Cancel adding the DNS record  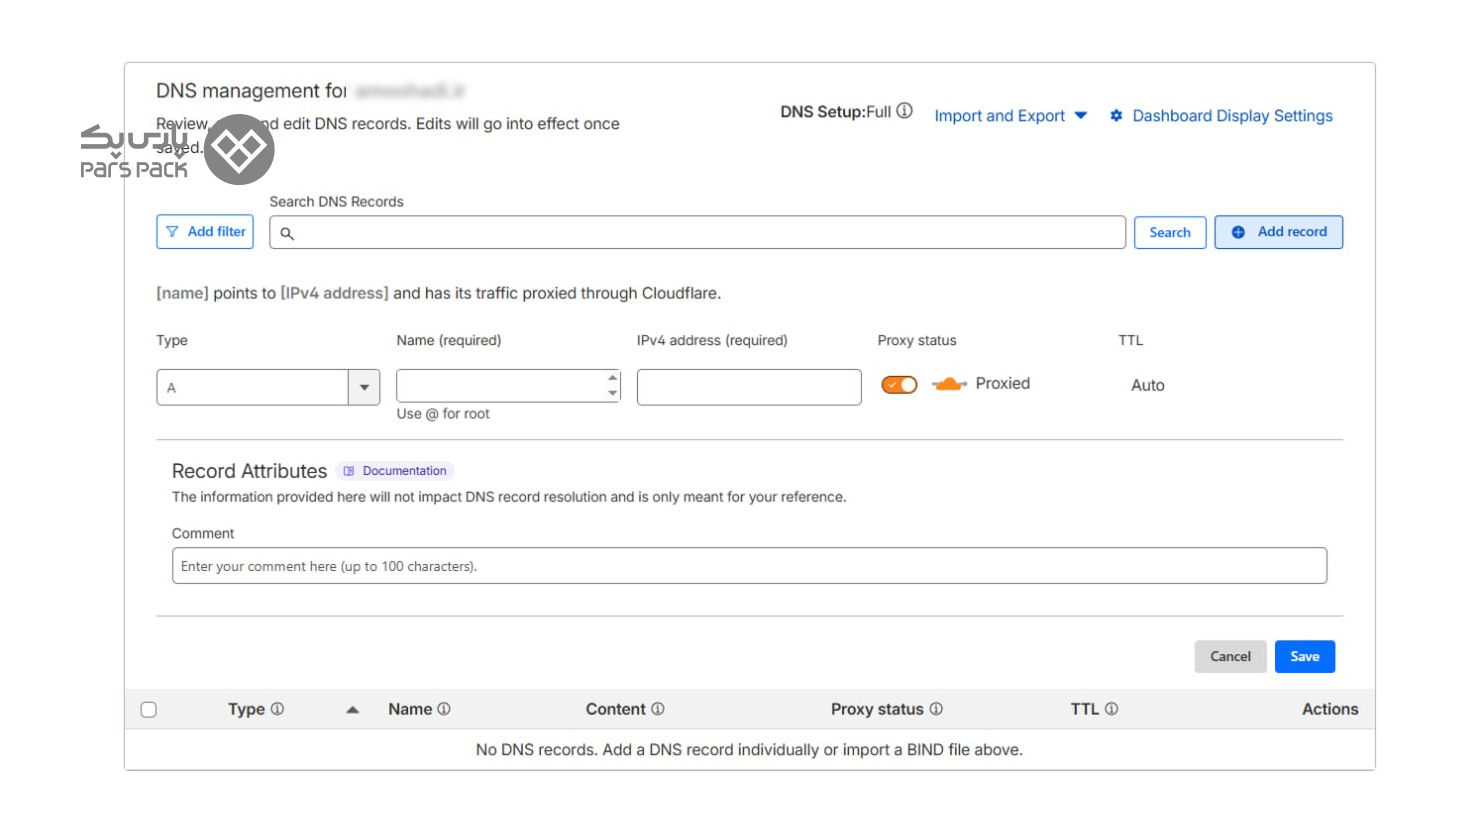click(1229, 657)
